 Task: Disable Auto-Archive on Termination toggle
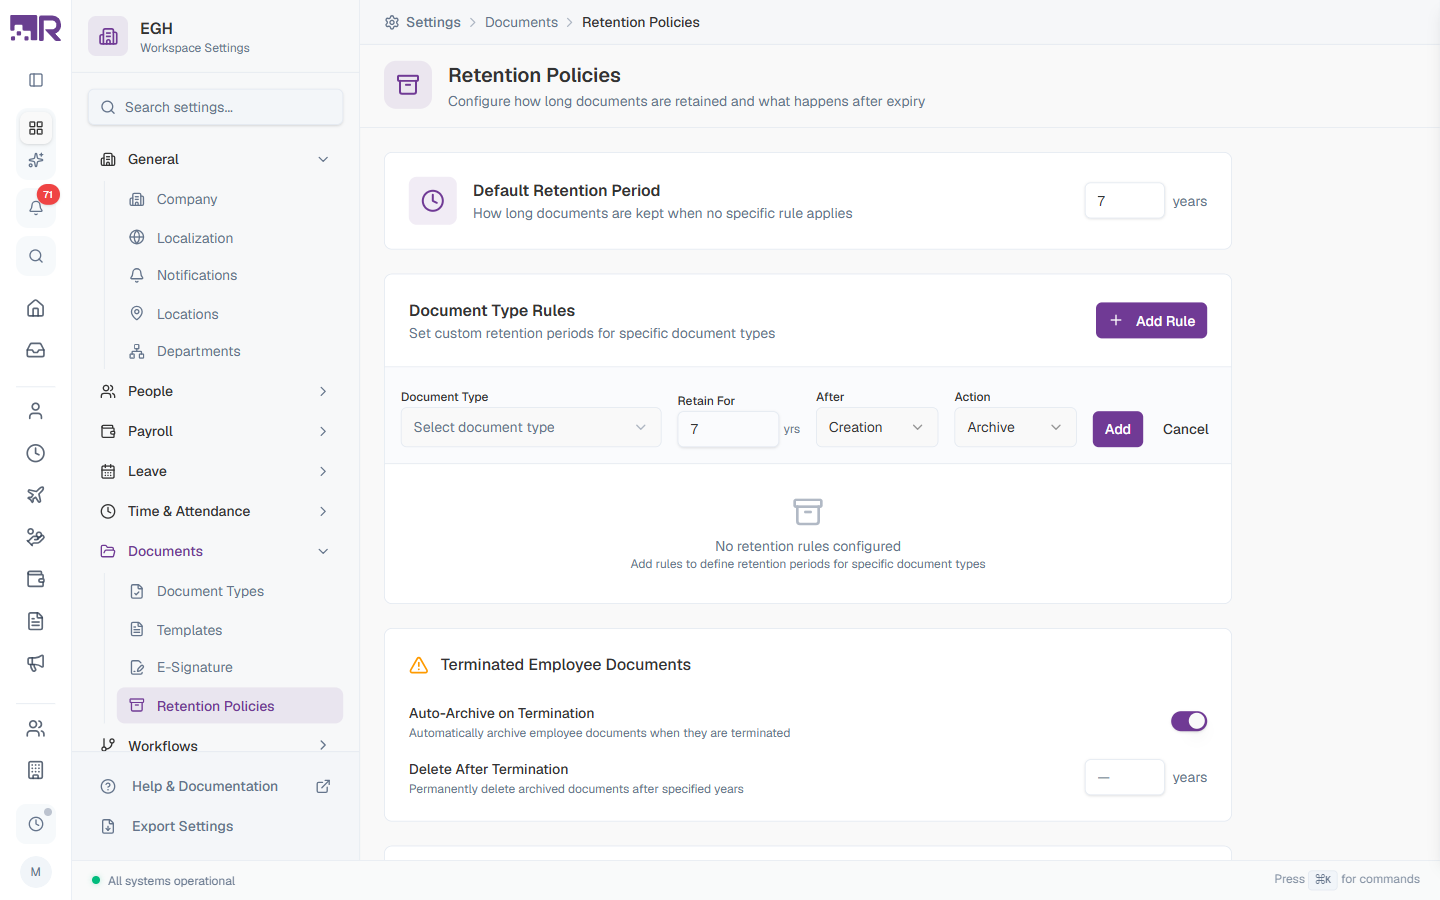tap(1189, 721)
